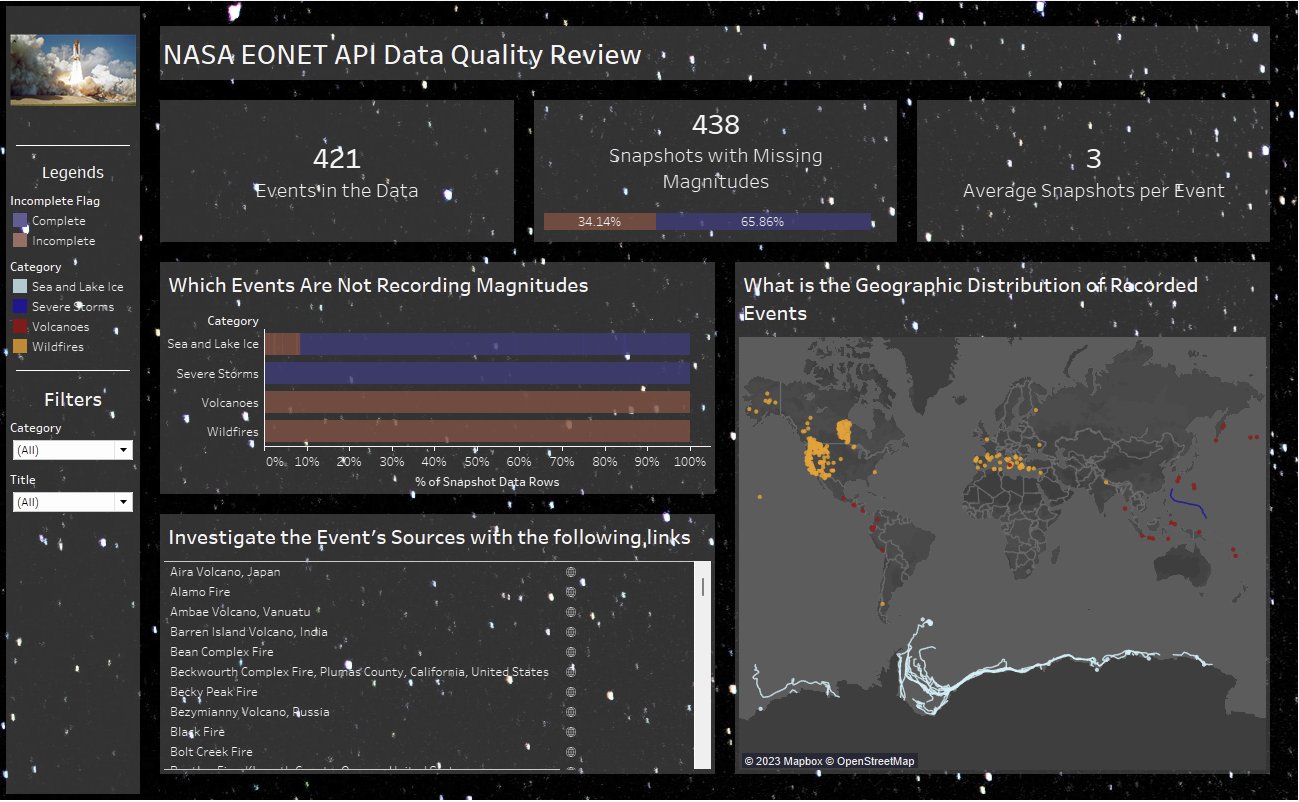This screenshot has width=1299, height=802.
Task: Click the globe icon for Beckwourth Complex Fire
Action: tap(571, 672)
